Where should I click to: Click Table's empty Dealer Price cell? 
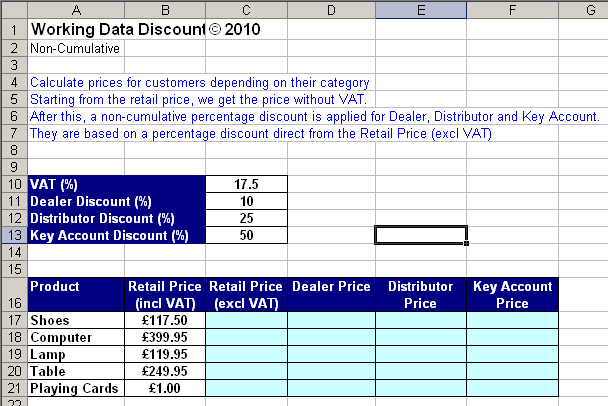[x=332, y=371]
